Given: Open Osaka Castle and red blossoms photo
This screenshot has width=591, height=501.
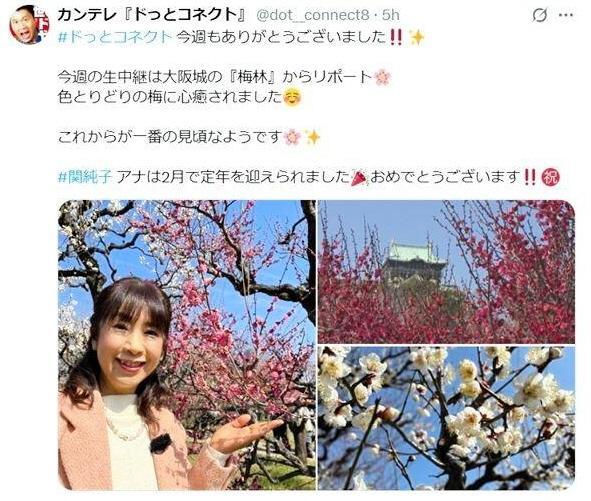Looking at the screenshot, I should 446,271.
